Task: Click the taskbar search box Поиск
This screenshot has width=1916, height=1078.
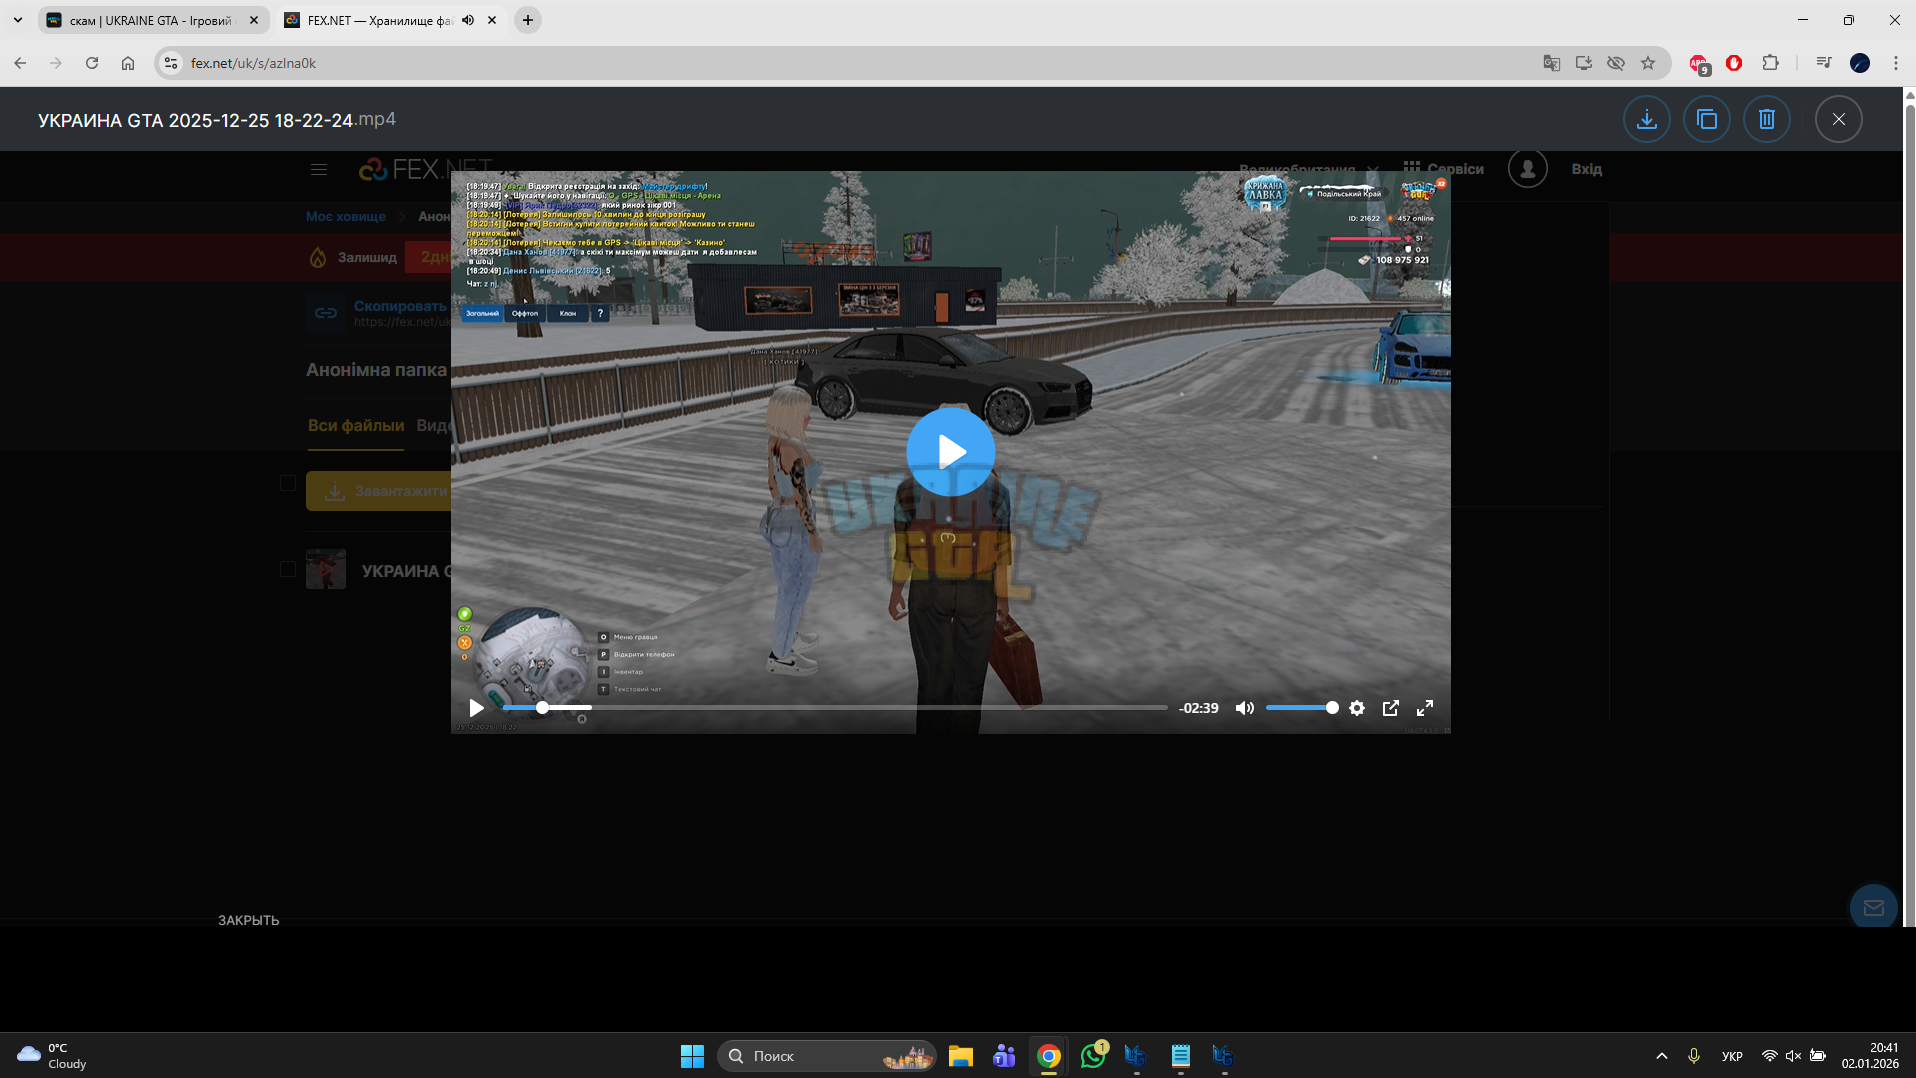Action: 826,1056
